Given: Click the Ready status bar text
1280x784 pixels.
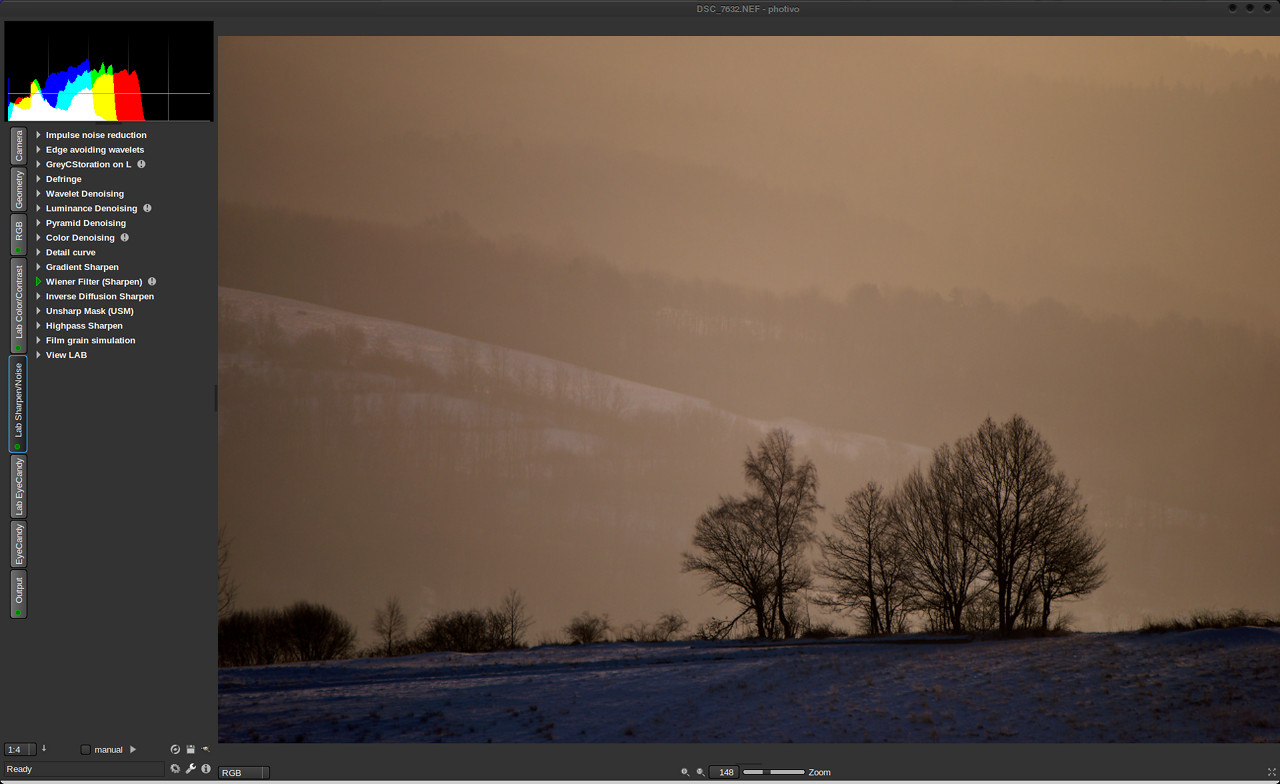Looking at the screenshot, I should click(x=20, y=769).
